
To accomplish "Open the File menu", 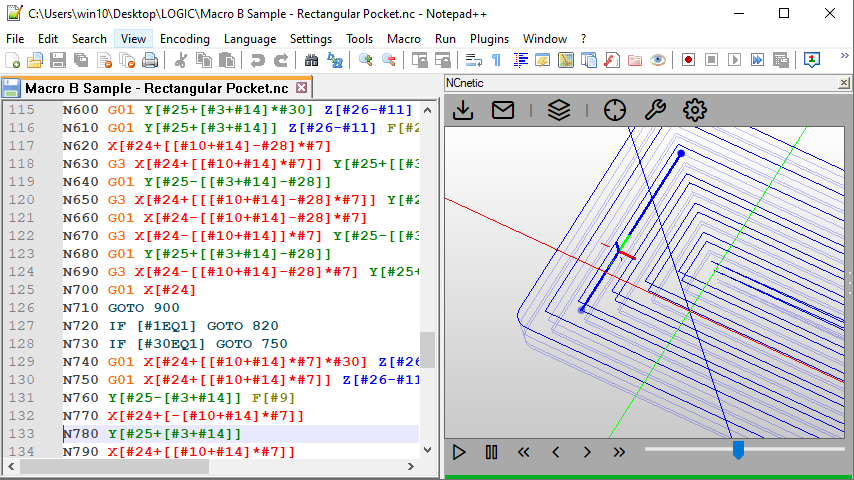I will pyautogui.click(x=15, y=39).
